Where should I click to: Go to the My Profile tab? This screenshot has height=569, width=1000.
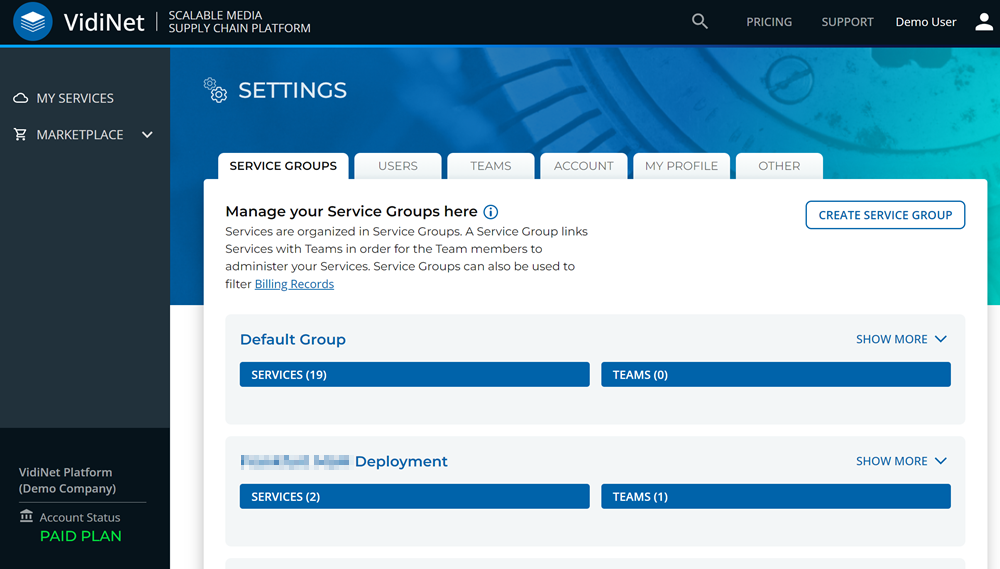pyautogui.click(x=681, y=166)
